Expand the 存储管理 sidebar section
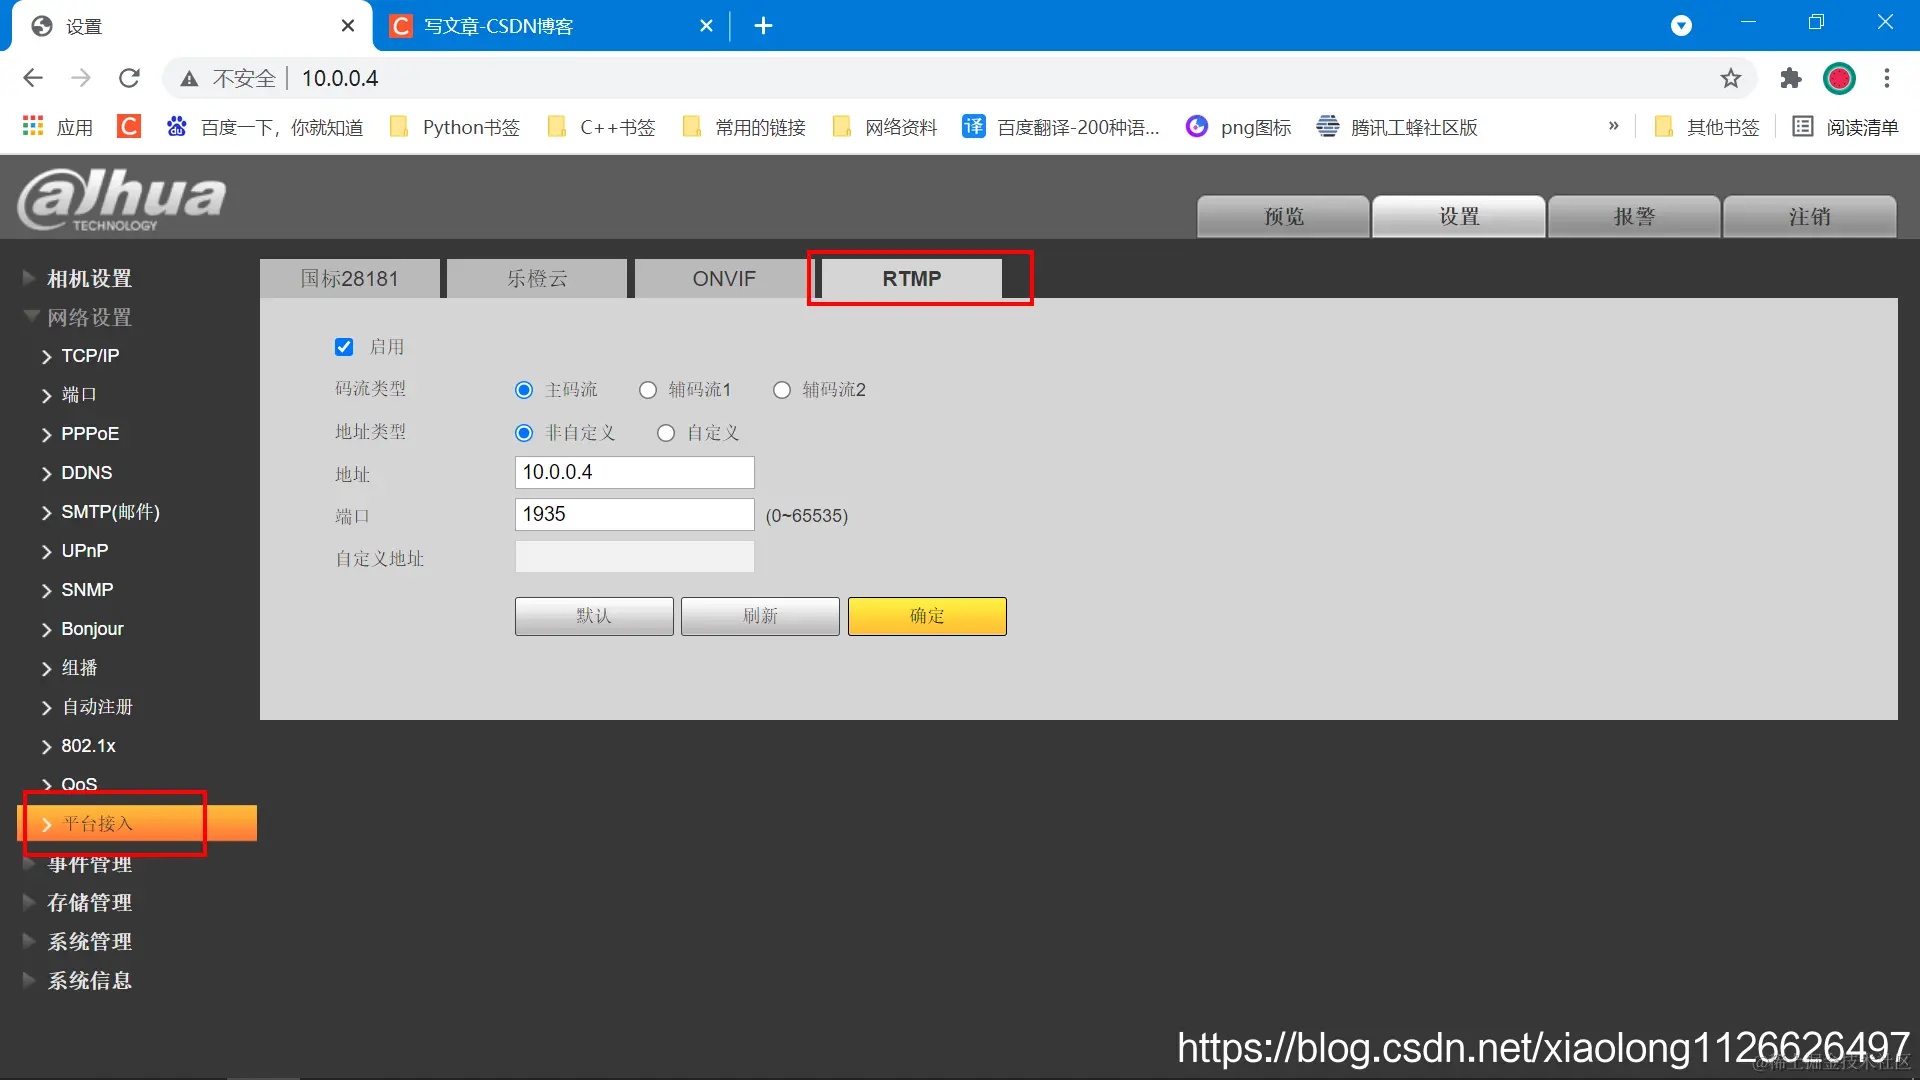Image resolution: width=1920 pixels, height=1080 pixels. click(x=89, y=902)
